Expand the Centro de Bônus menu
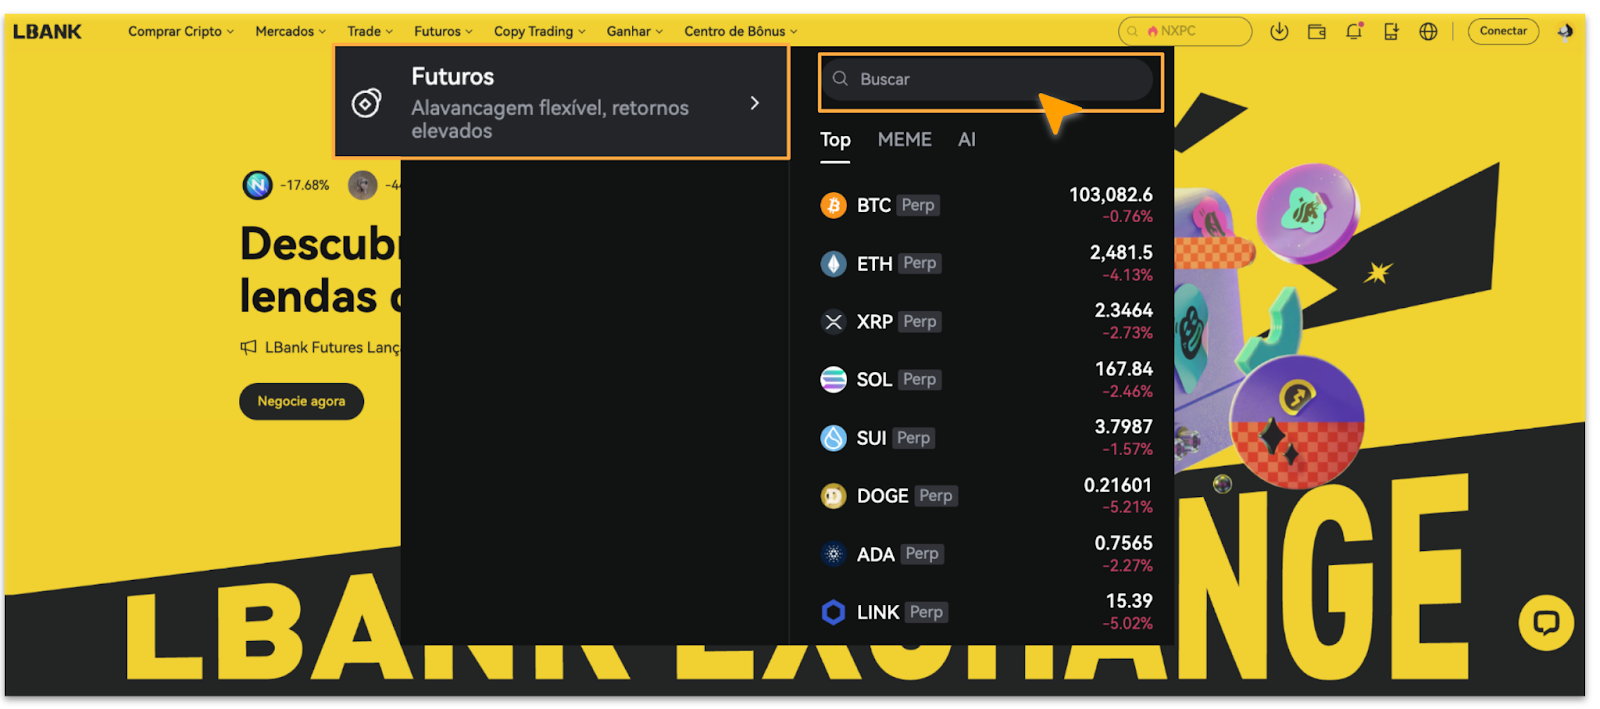 [x=741, y=31]
